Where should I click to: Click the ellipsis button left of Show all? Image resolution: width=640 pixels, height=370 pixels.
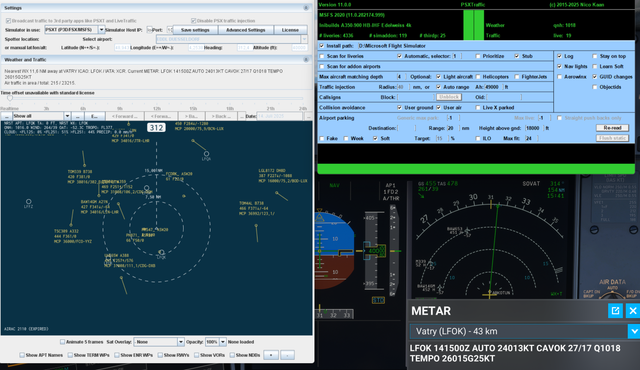(7, 116)
